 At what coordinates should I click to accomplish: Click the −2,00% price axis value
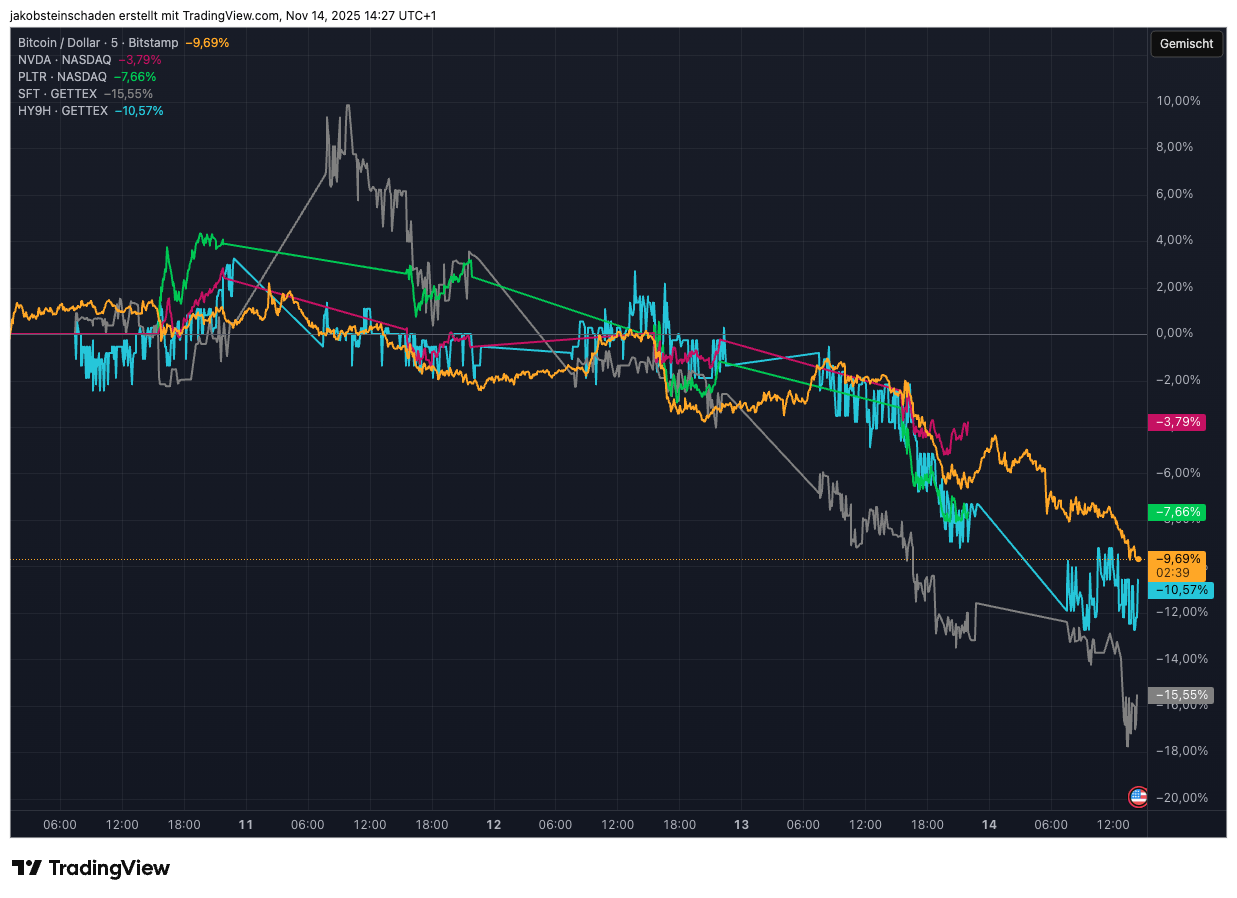coord(1179,380)
